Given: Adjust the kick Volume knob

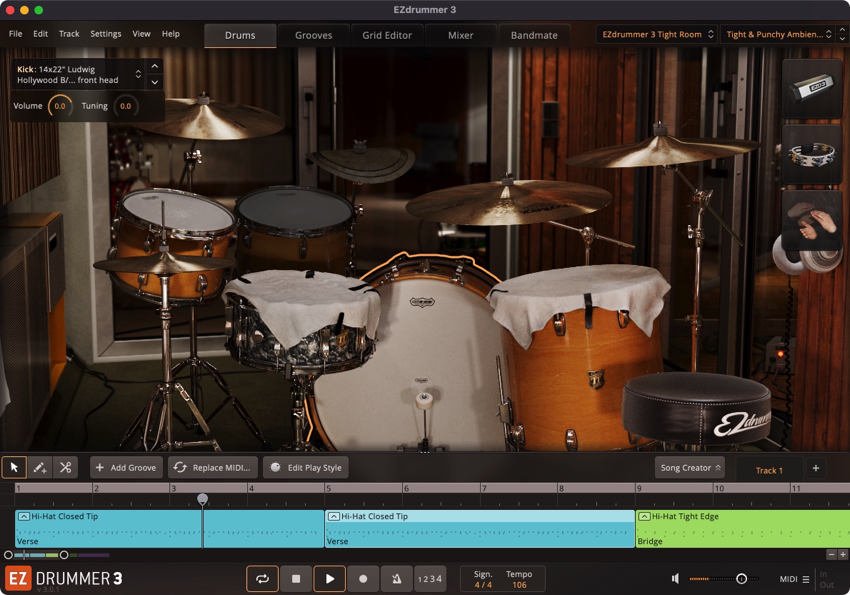Looking at the screenshot, I should tap(60, 106).
